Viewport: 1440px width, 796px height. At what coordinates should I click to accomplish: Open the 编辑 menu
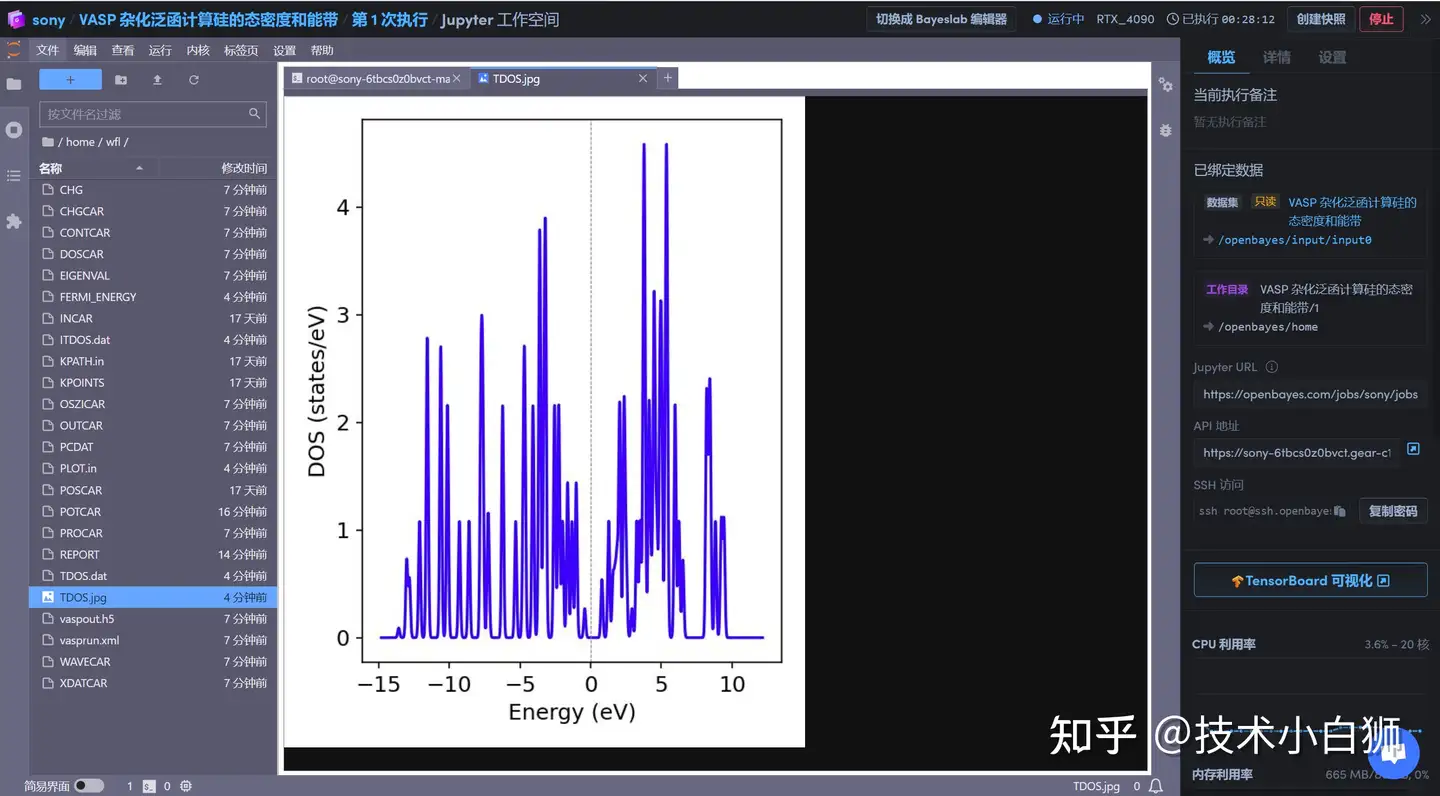[x=85, y=50]
